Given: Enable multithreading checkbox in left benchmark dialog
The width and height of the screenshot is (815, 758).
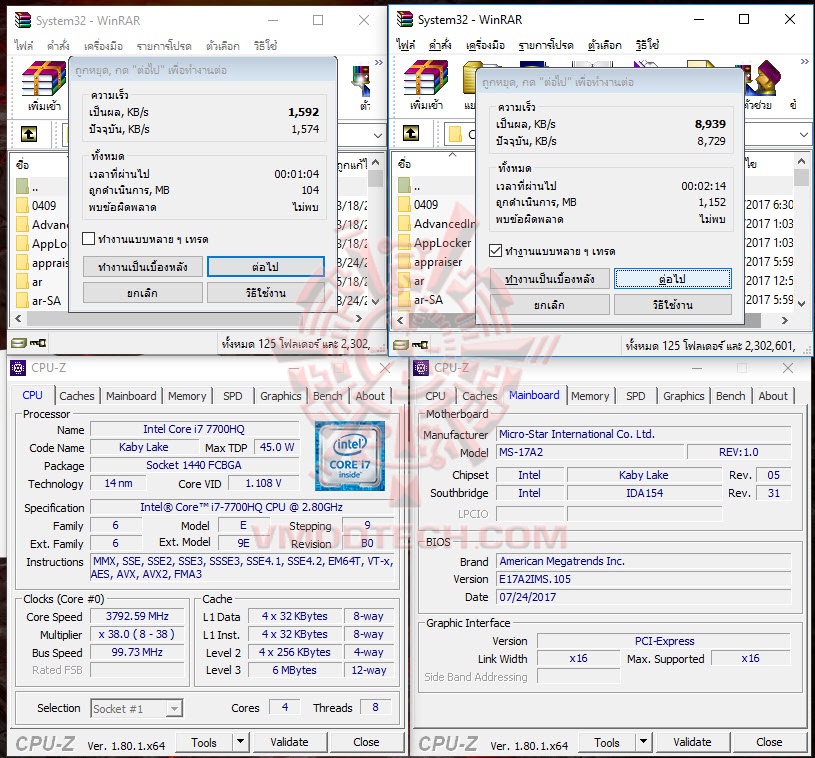Looking at the screenshot, I should coord(88,239).
